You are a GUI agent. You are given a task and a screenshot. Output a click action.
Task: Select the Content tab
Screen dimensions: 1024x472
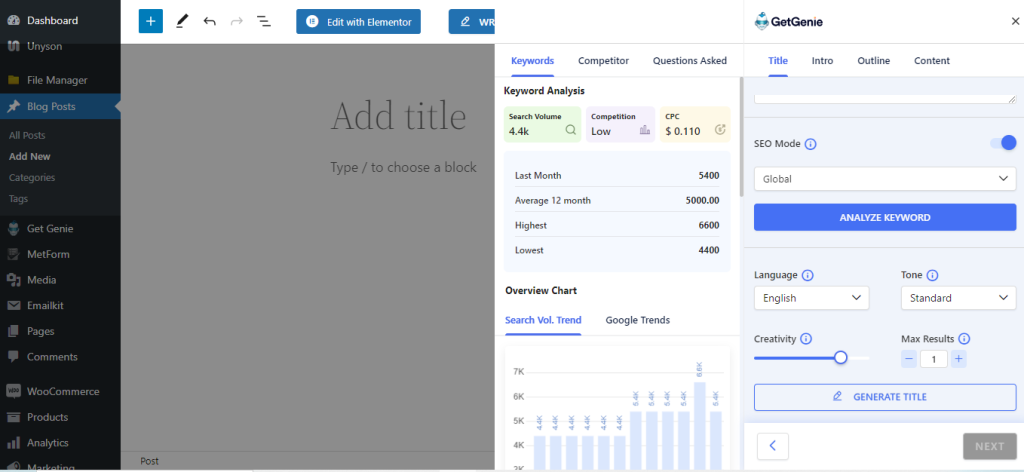(x=932, y=61)
